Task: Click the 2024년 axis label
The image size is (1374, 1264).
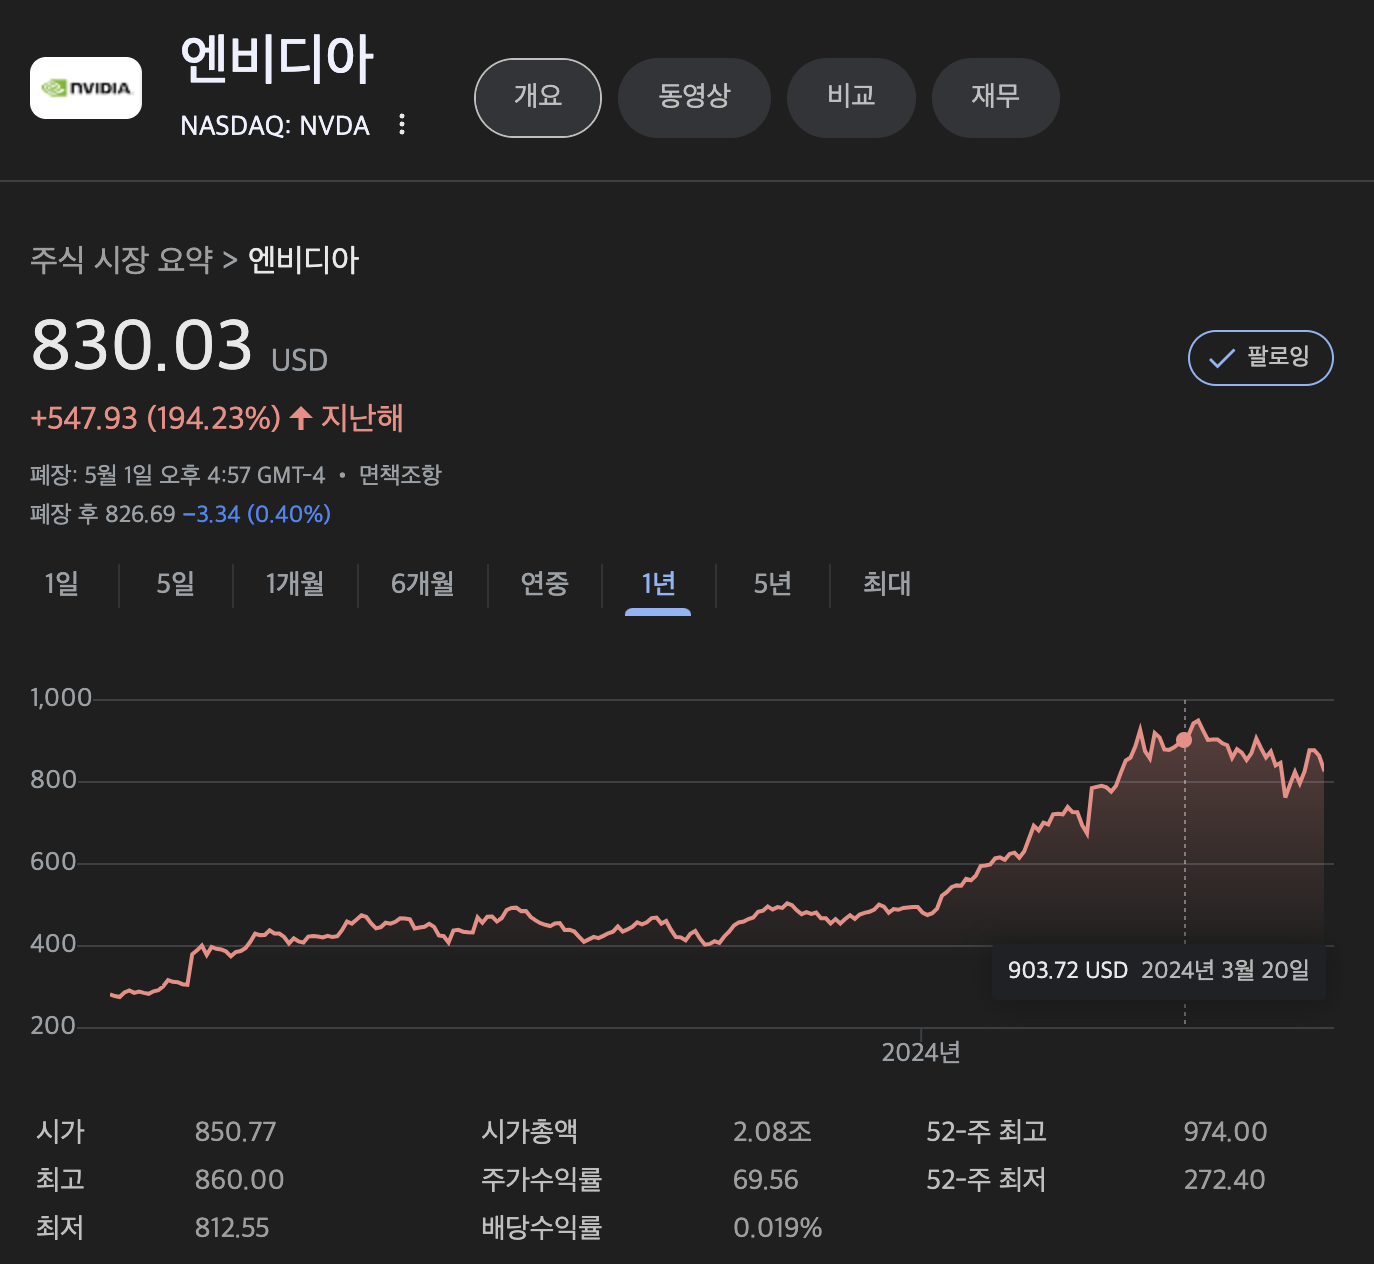Action: pos(921,1052)
